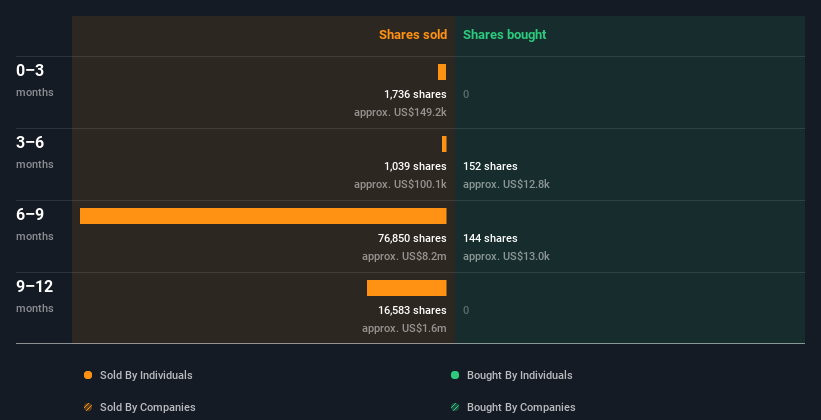Click the Sold By Companies striped legend dot
Viewport: 821px width, 420px height.
(88, 407)
